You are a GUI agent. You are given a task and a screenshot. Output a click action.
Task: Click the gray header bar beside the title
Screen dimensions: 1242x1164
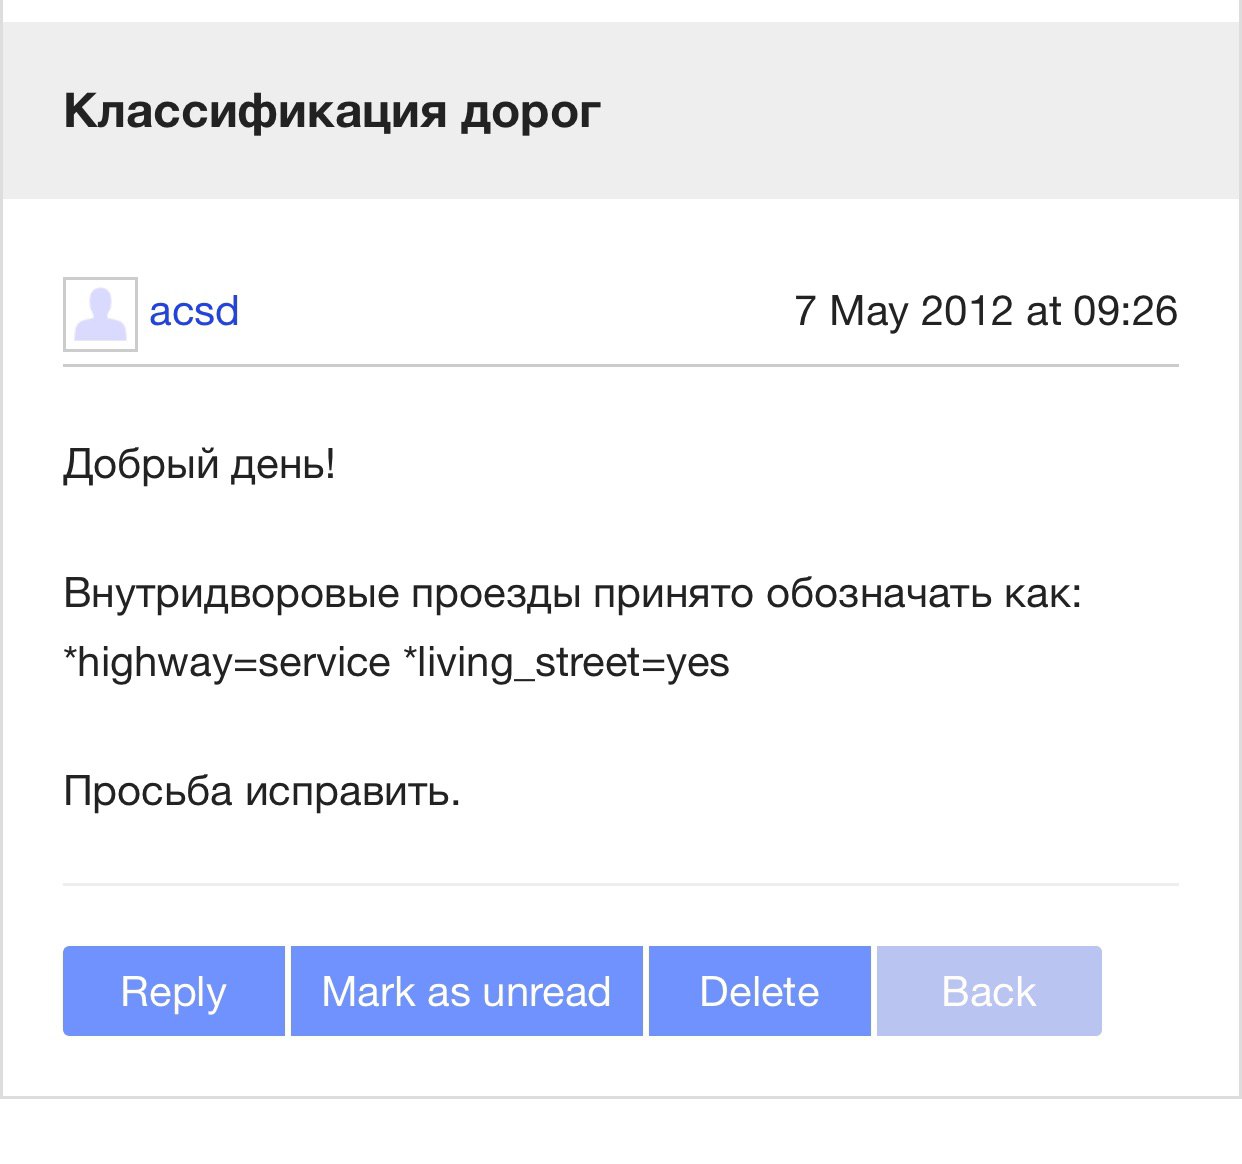click(x=900, y=111)
